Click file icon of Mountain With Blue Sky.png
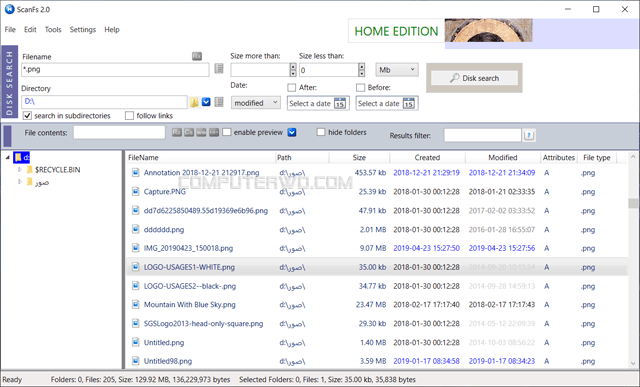This screenshot has height=387, width=640. (136, 305)
